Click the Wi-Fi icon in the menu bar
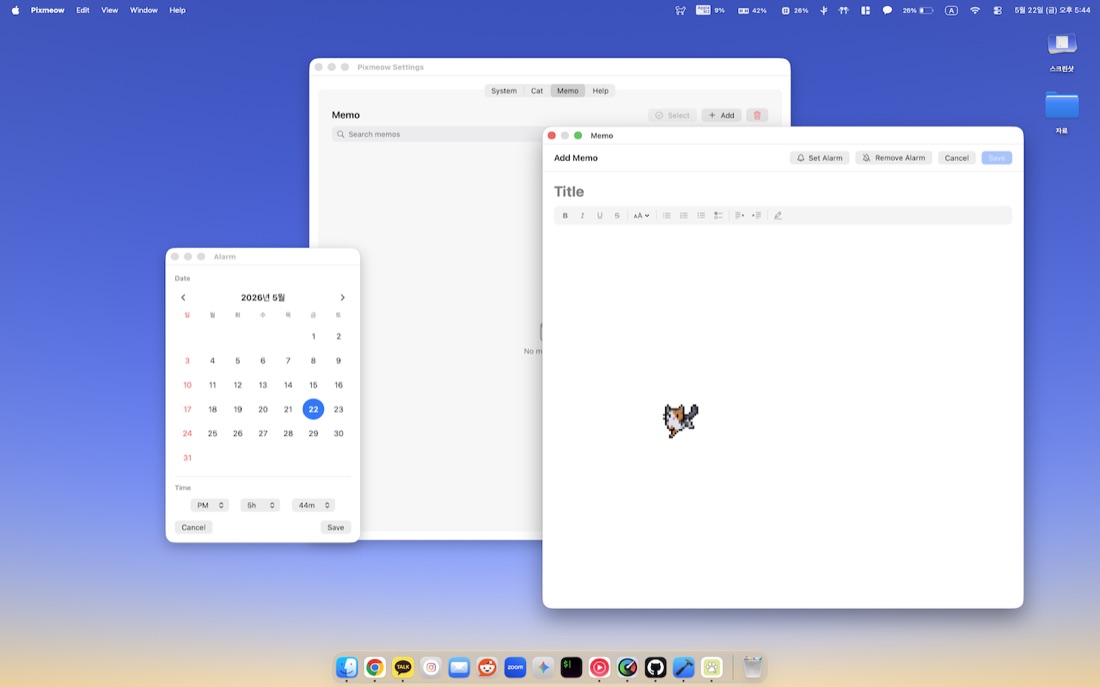This screenshot has width=1100, height=687. click(975, 11)
